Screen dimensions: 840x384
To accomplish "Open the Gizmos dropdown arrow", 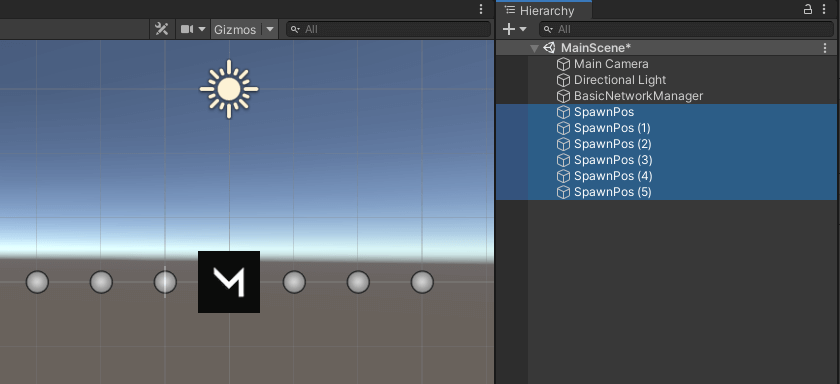I will pos(270,29).
